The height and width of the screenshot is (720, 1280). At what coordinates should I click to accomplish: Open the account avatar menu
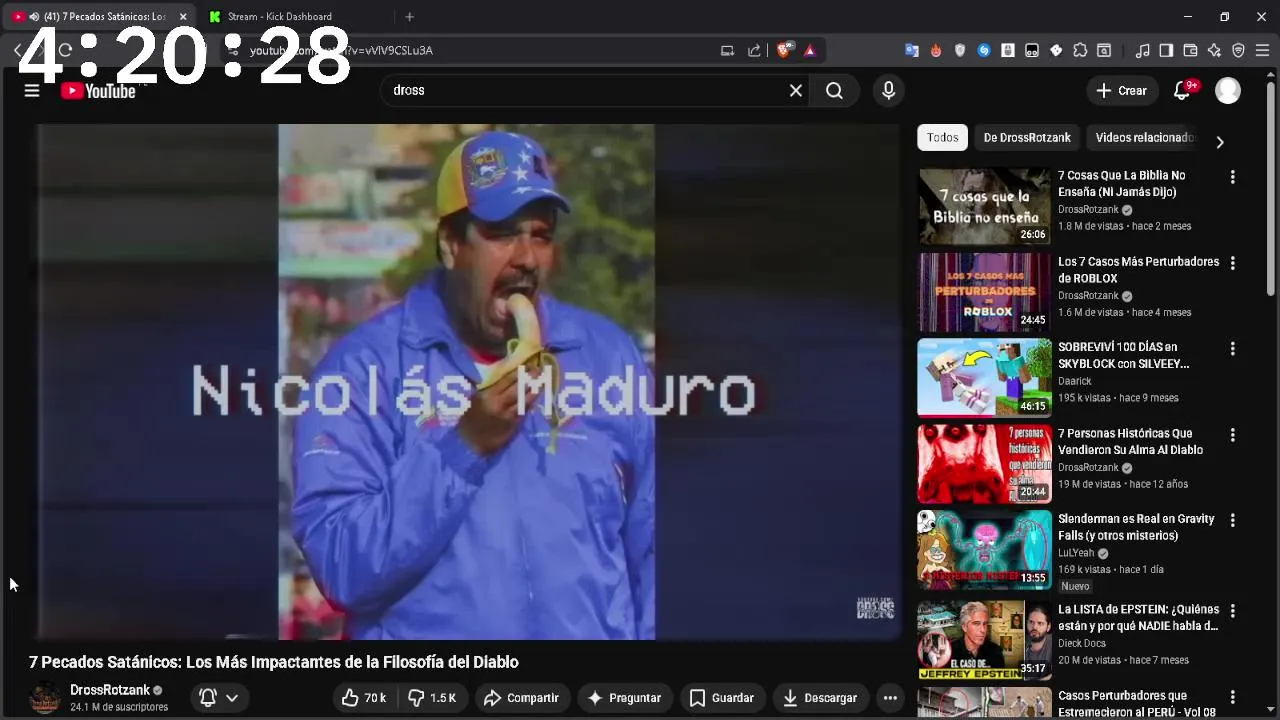(1228, 91)
